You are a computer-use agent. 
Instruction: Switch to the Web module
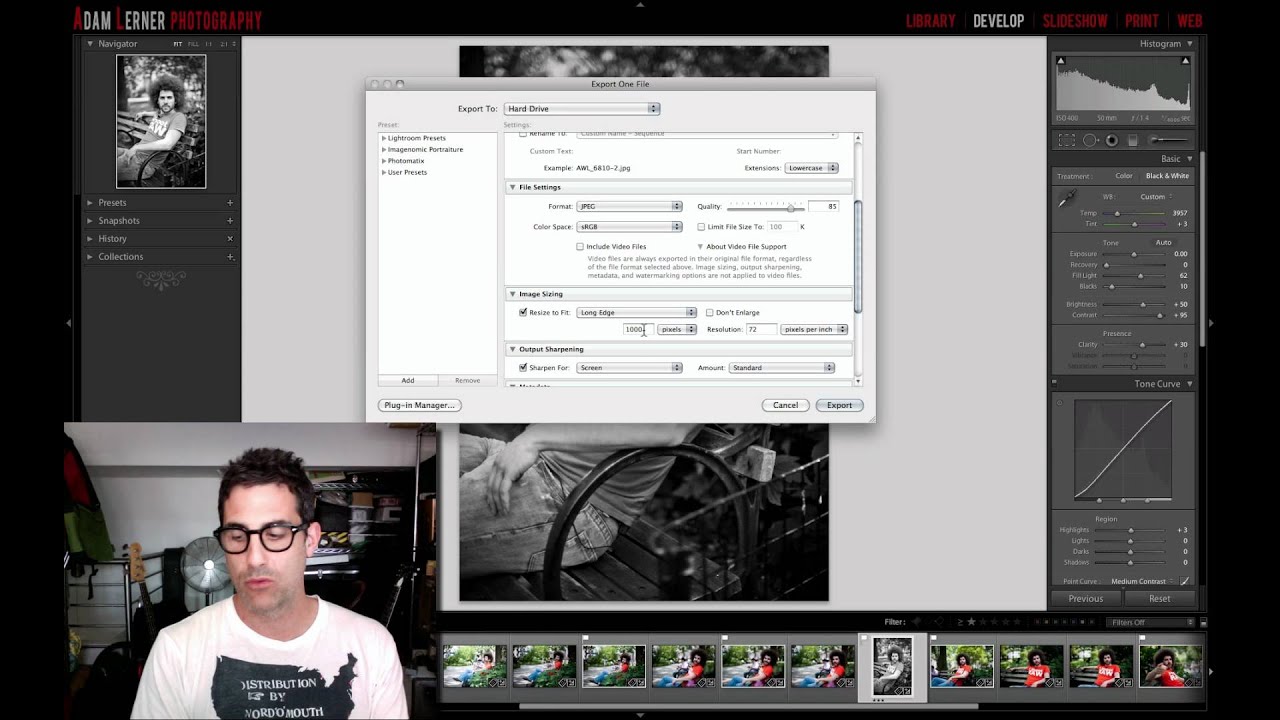[x=1189, y=20]
